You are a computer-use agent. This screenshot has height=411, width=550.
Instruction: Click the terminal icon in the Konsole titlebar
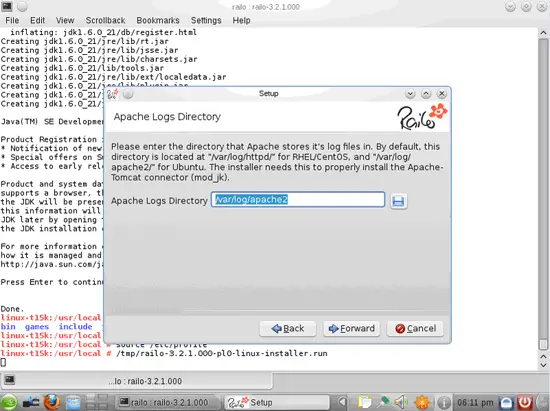coord(7,6)
